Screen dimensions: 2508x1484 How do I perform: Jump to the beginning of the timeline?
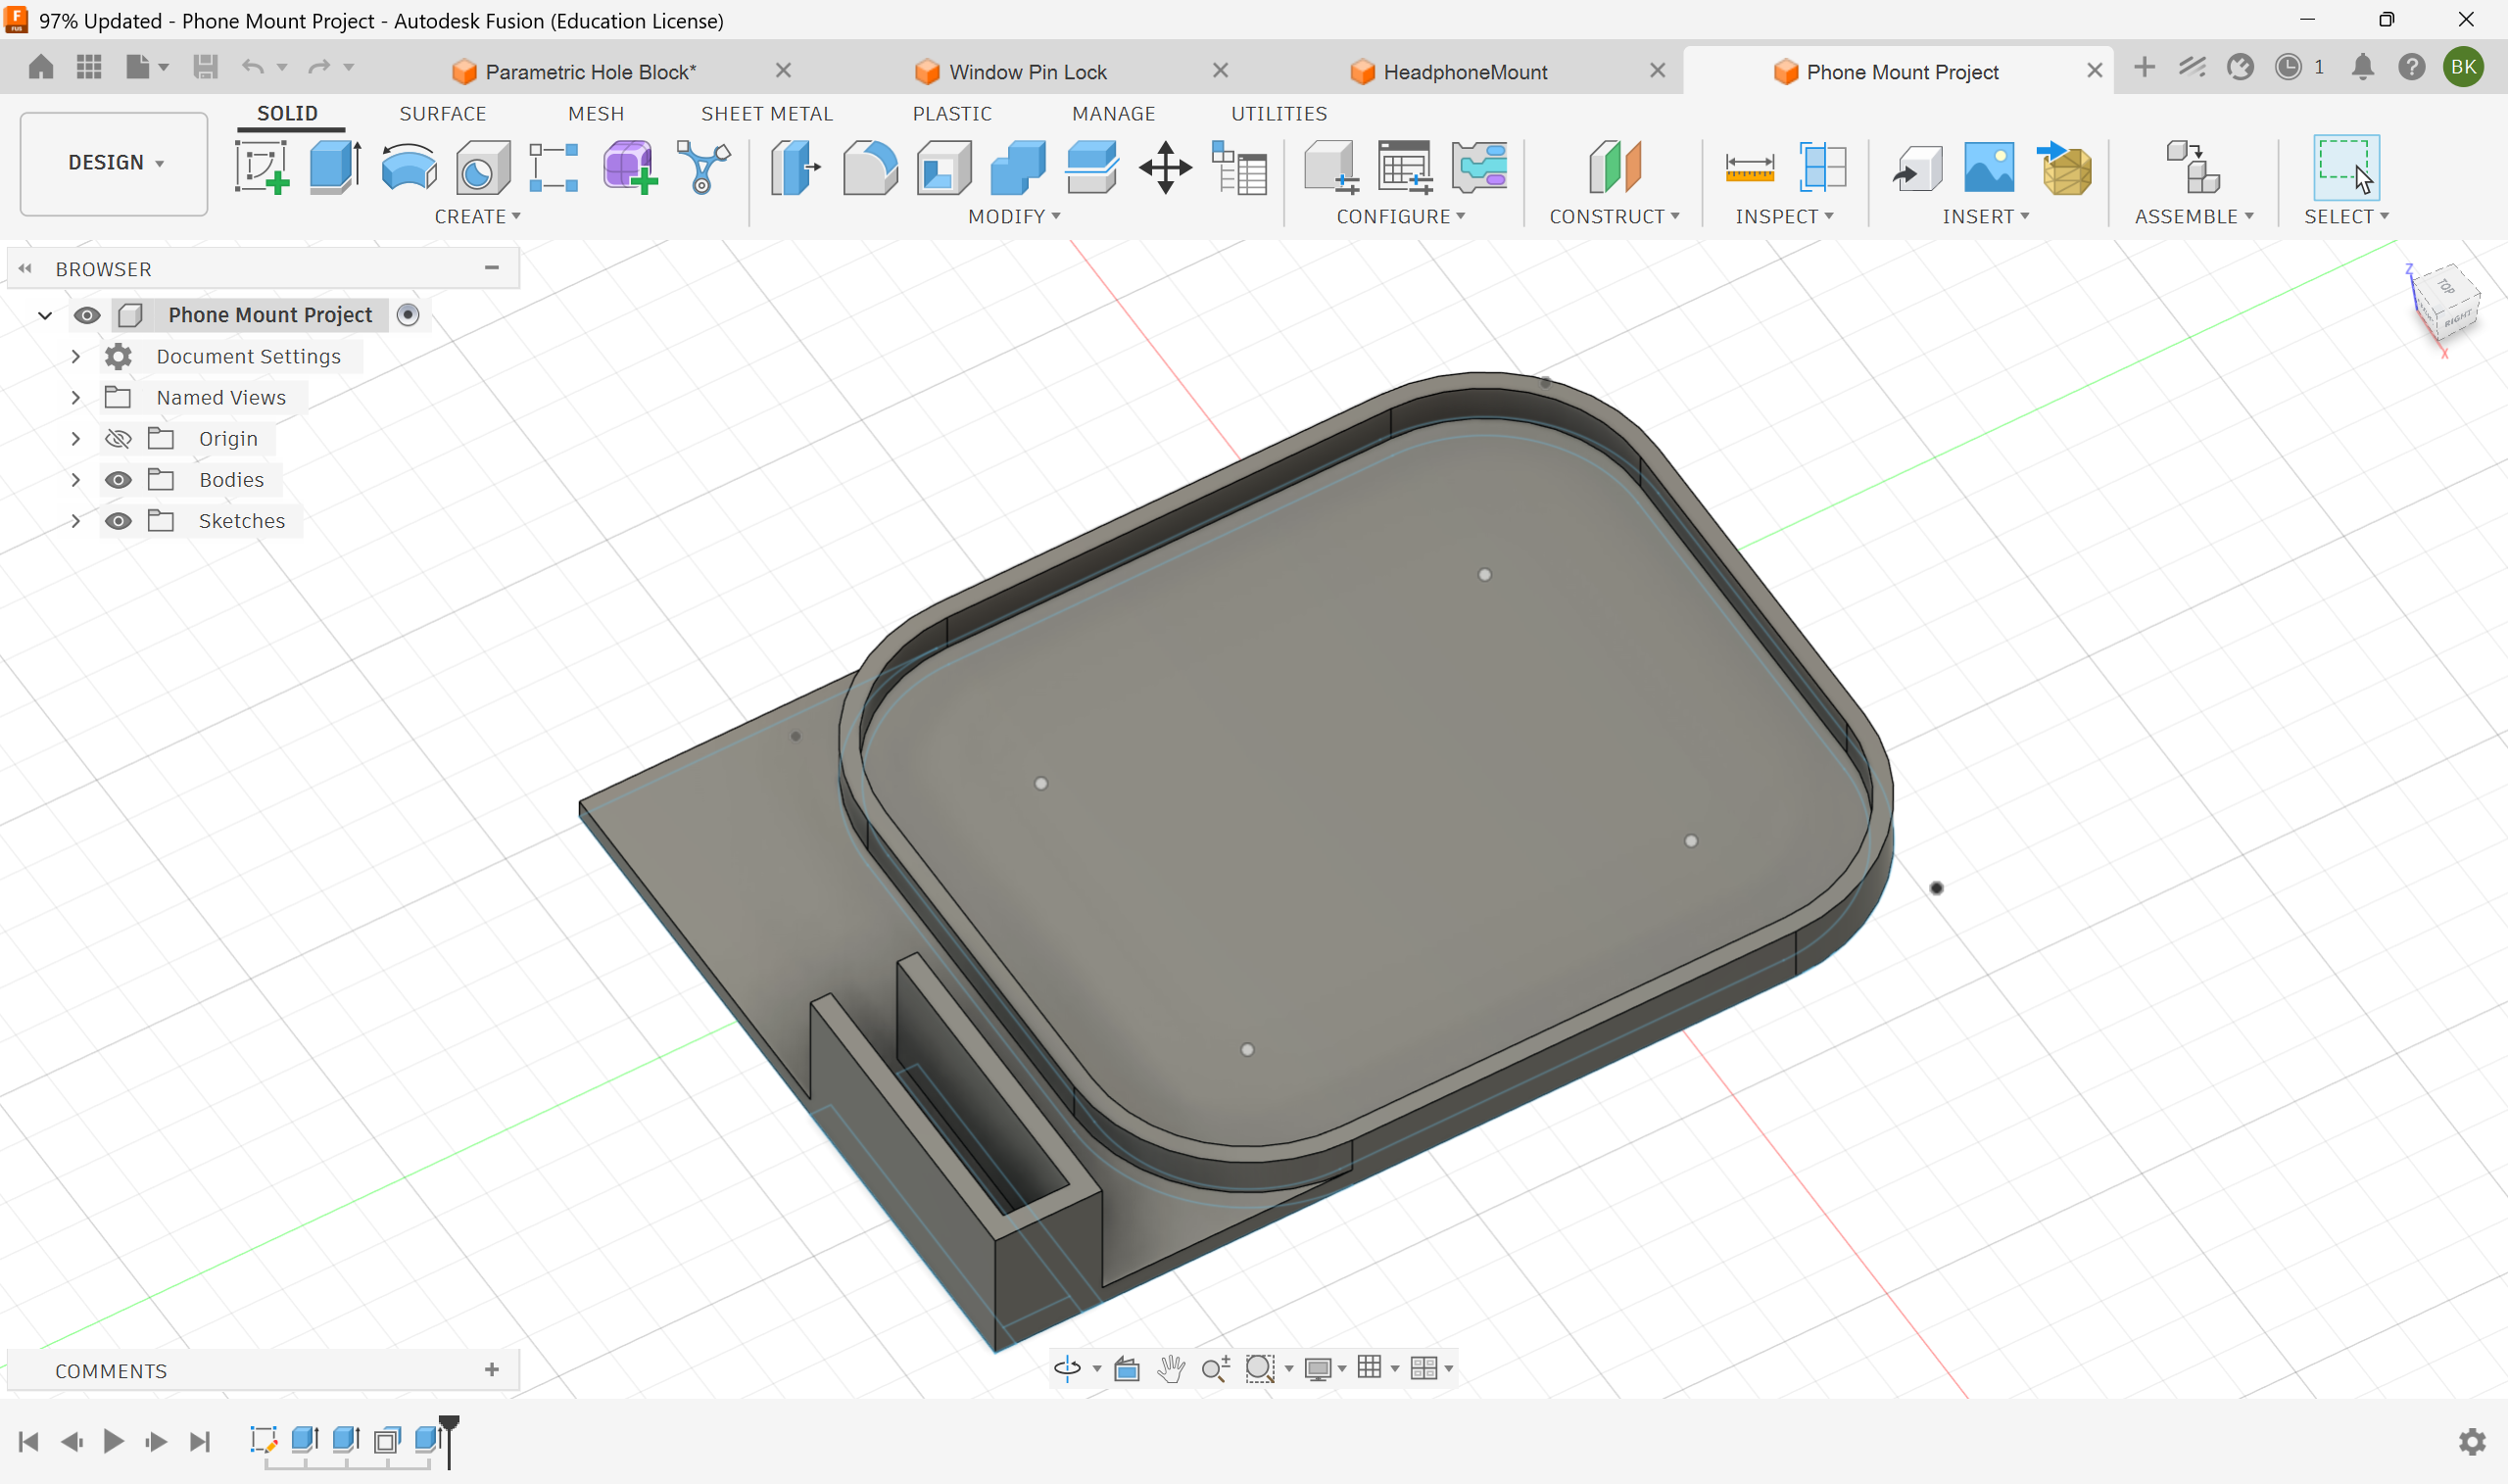(x=29, y=1441)
